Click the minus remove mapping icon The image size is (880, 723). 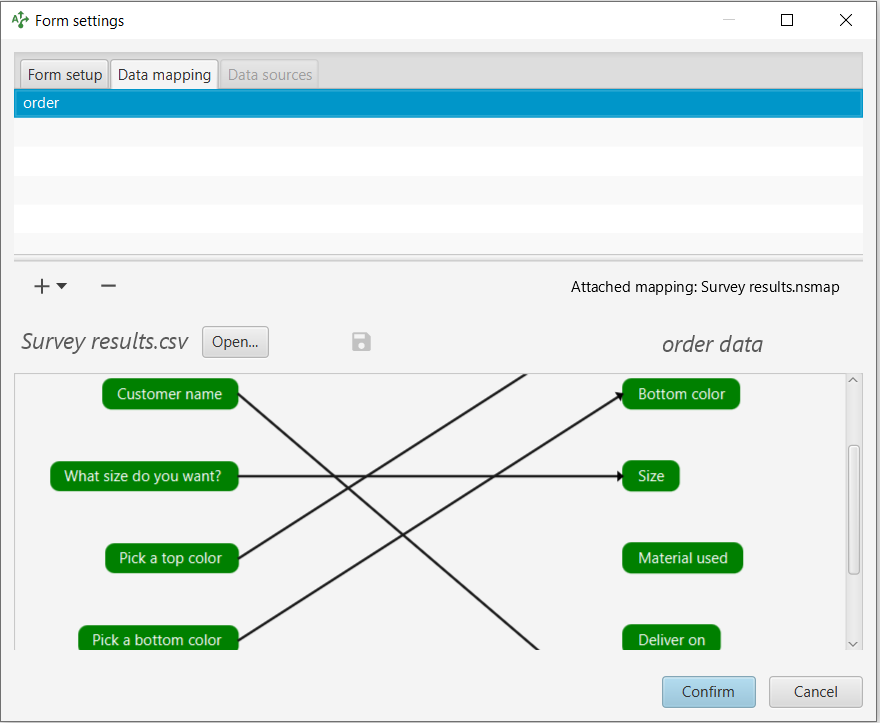[108, 286]
